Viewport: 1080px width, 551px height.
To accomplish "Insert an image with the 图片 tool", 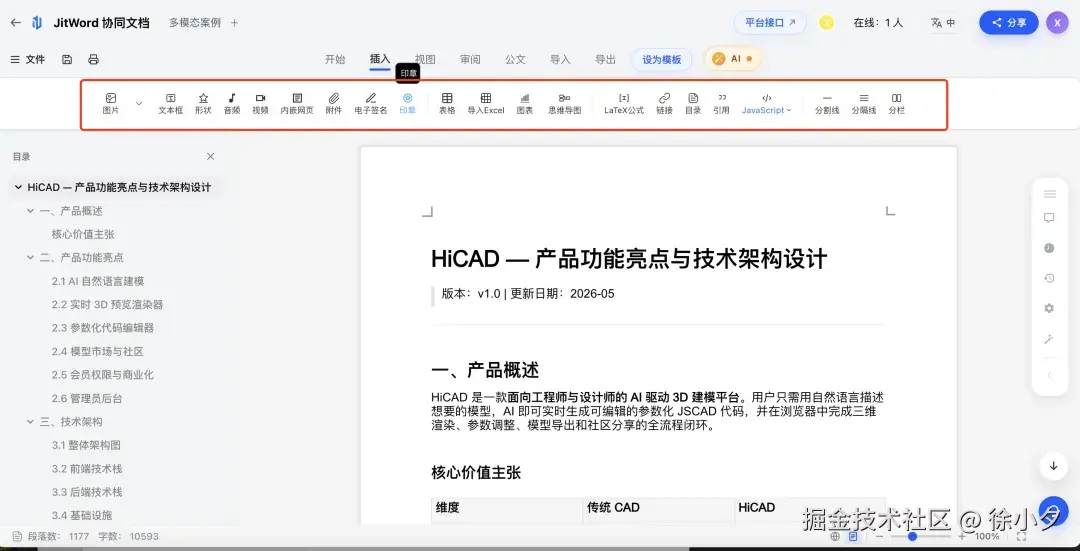I will click(111, 103).
